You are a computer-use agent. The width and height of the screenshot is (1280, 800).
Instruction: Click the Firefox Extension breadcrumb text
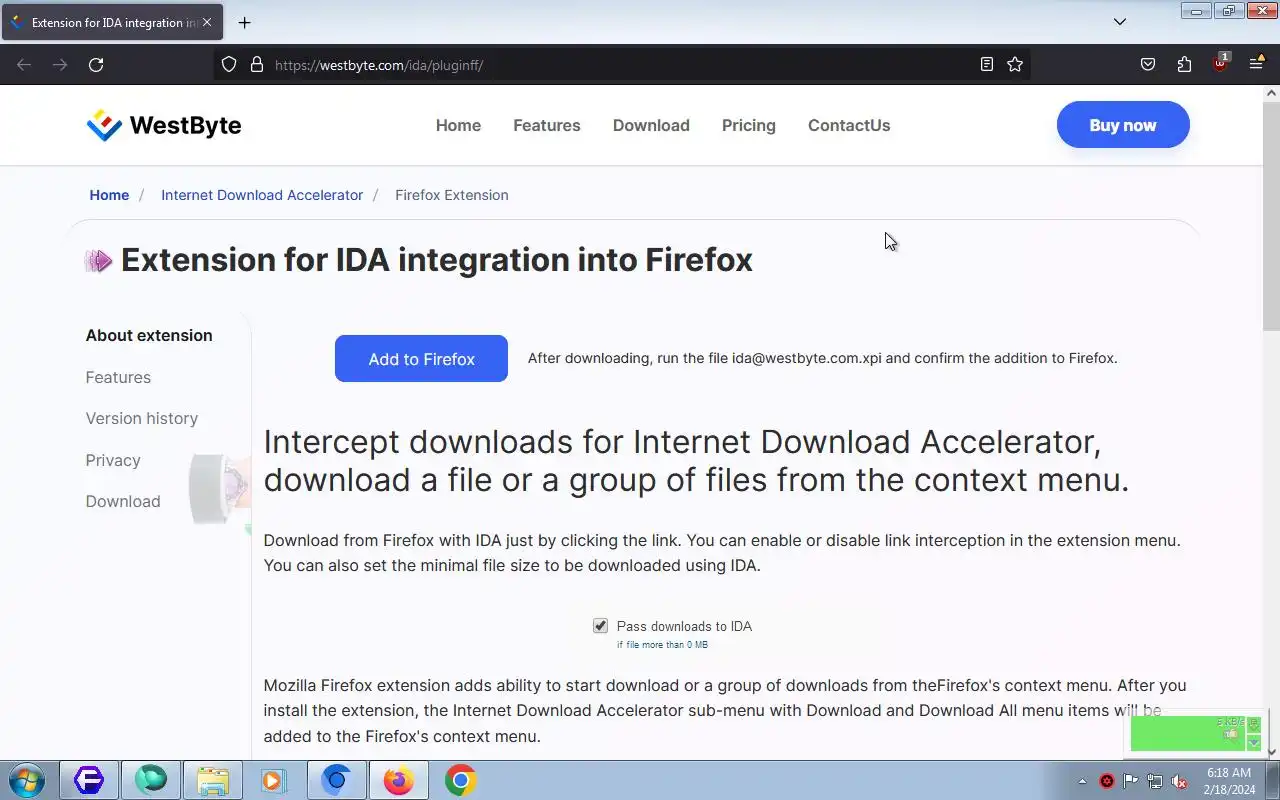click(452, 195)
